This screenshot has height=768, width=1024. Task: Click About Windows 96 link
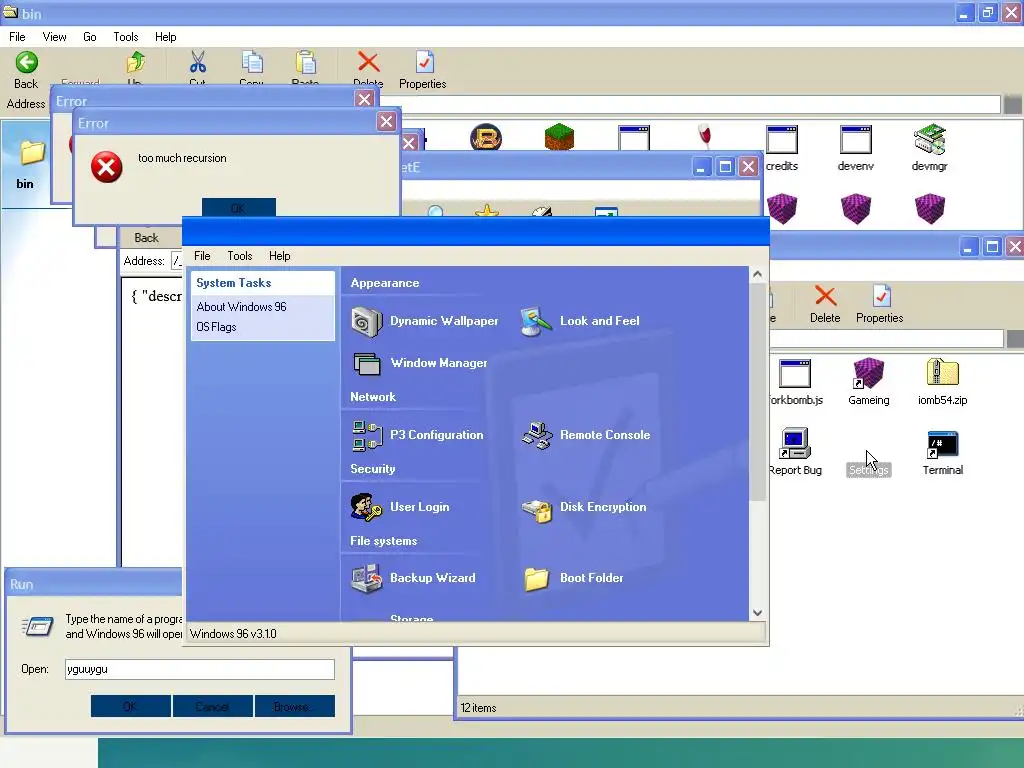point(241,307)
